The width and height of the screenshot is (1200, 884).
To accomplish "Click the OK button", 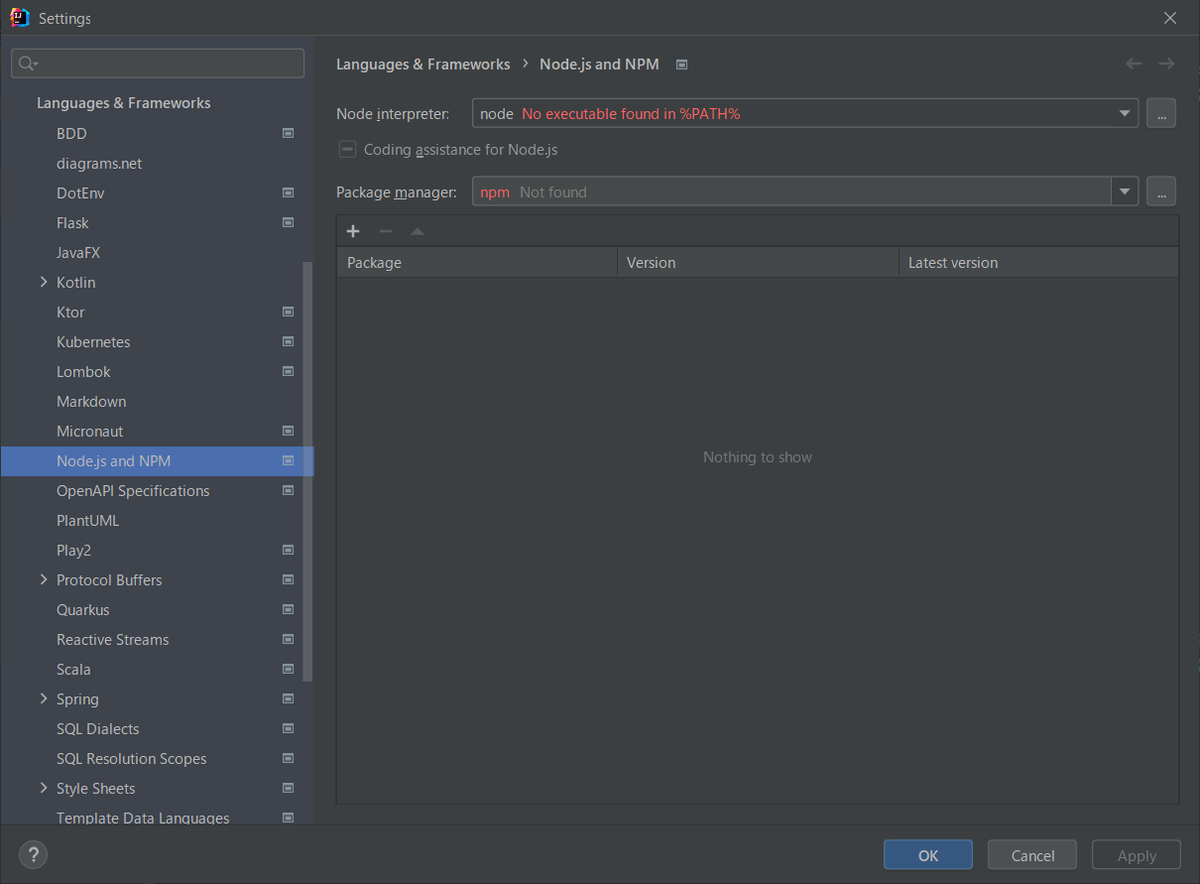I will coord(928,855).
